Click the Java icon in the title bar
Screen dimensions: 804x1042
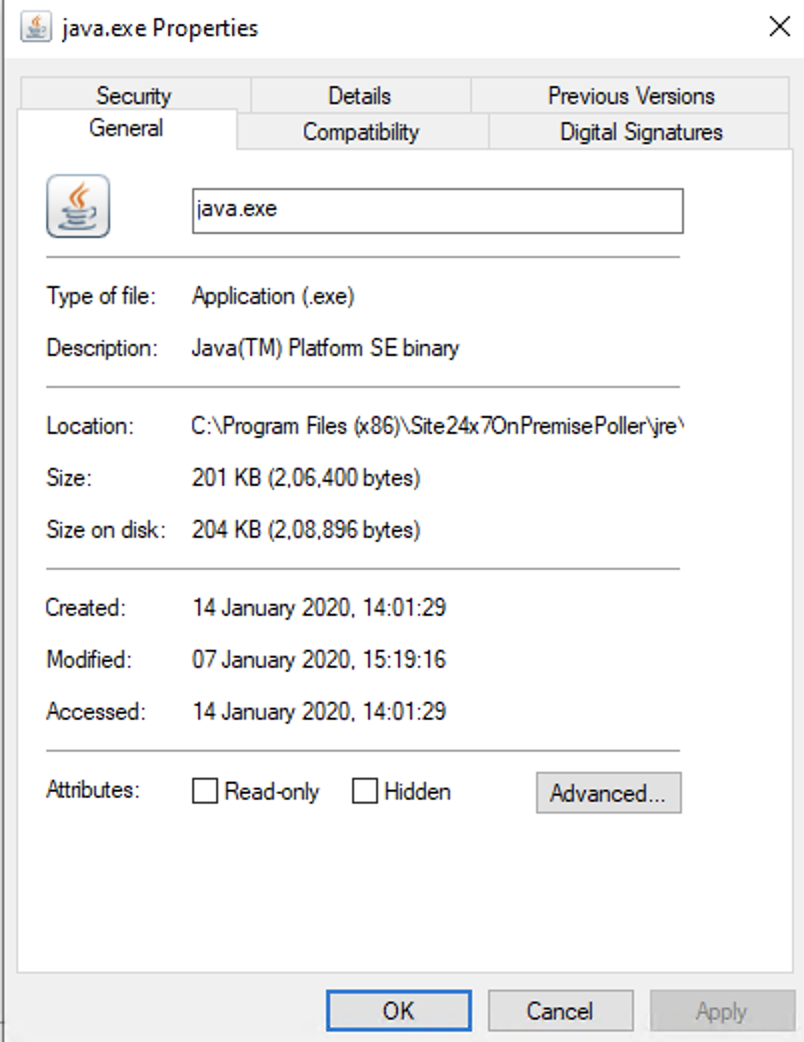(36, 27)
